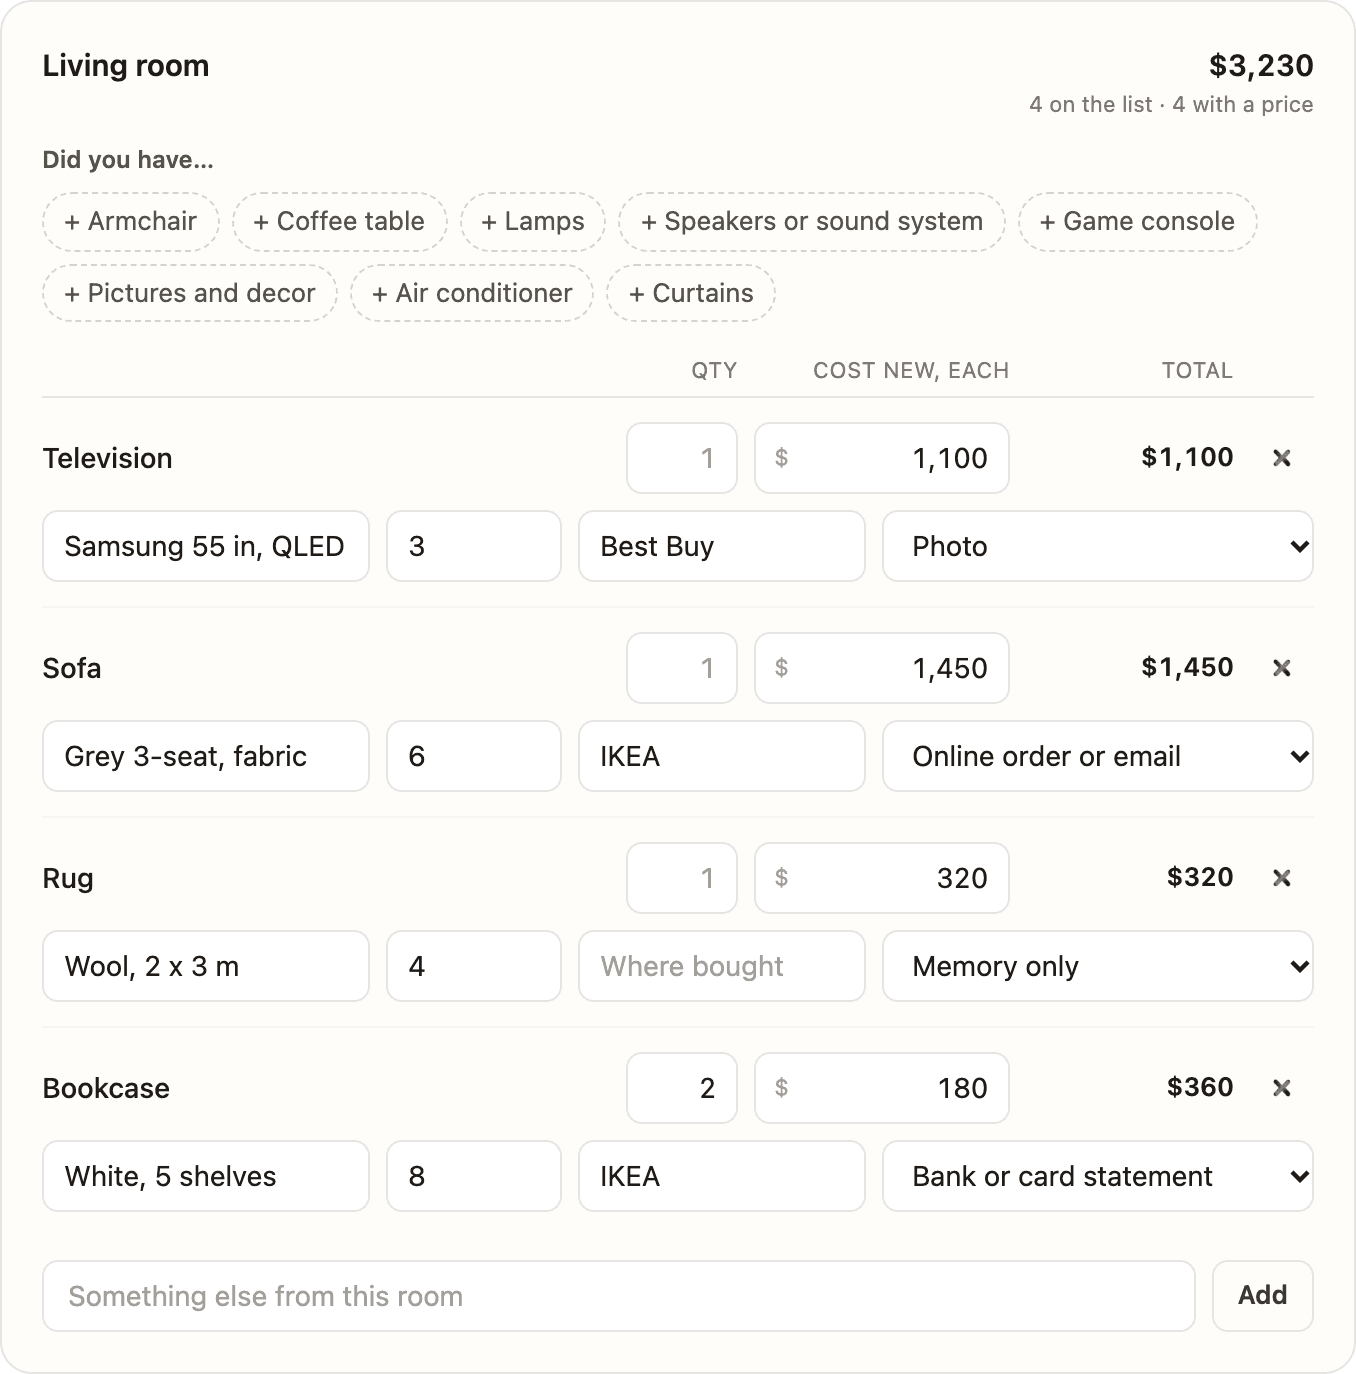Image resolution: width=1356 pixels, height=1374 pixels.
Task: Click the Bookcase total of $360
Action: 1200,1087
